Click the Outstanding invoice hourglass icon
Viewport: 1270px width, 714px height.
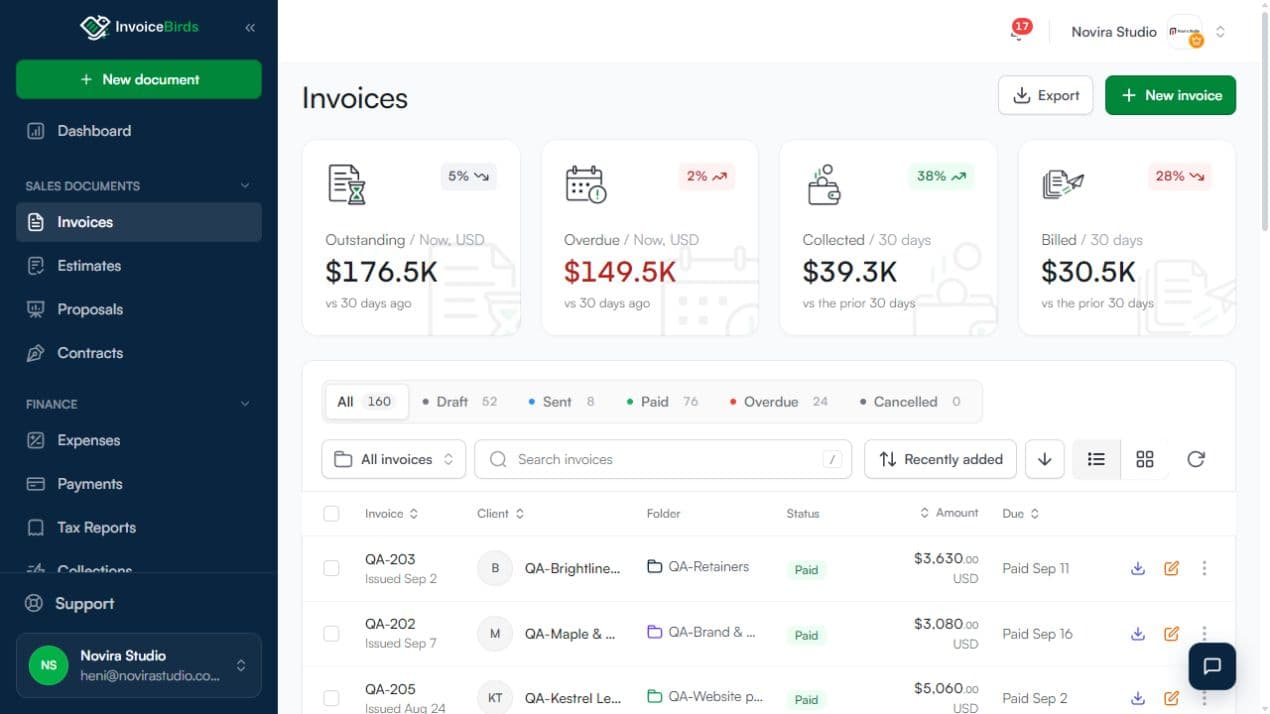tap(347, 184)
